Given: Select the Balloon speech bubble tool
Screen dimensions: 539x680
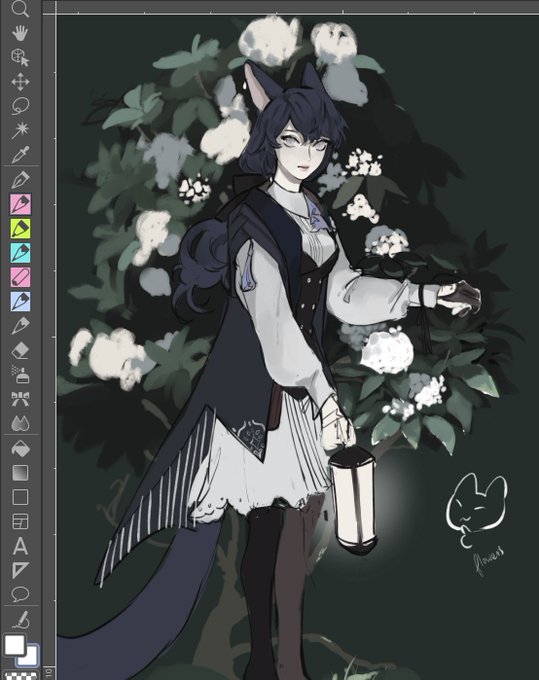Looking at the screenshot, I should pyautogui.click(x=20, y=595).
